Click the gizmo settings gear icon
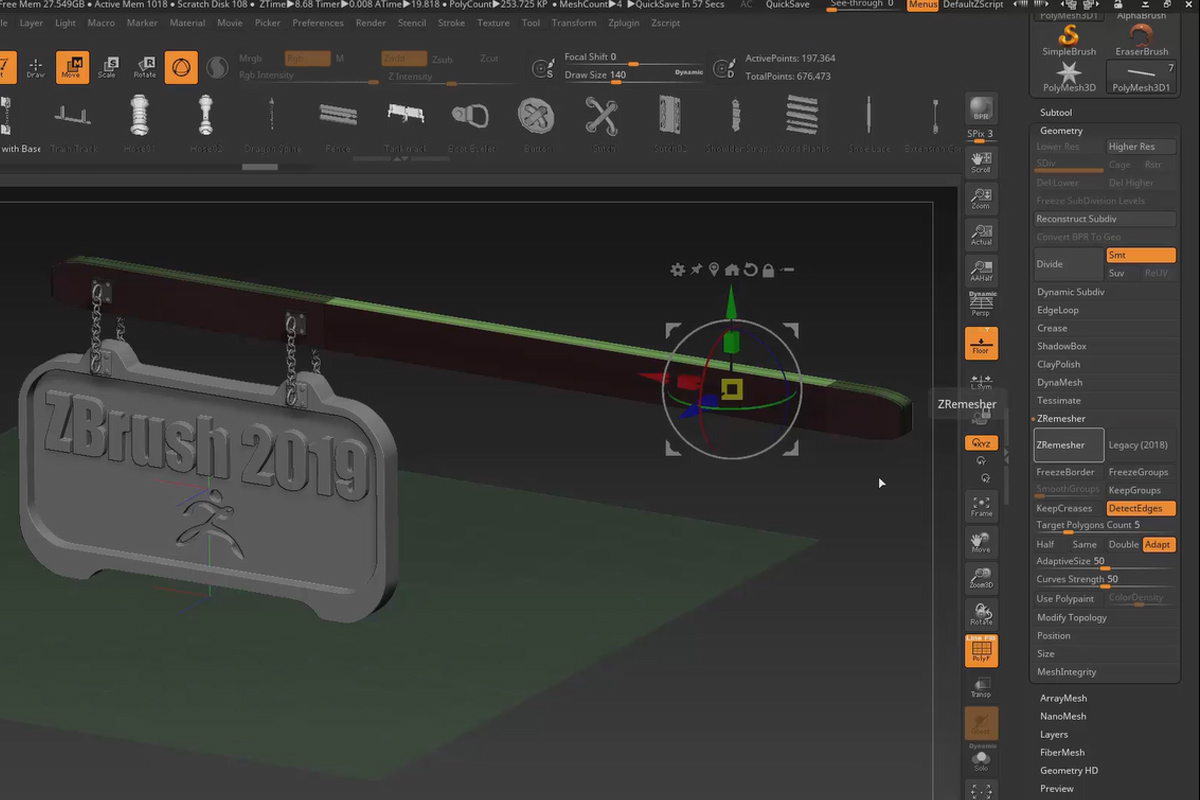Image resolution: width=1200 pixels, height=800 pixels. tap(678, 270)
